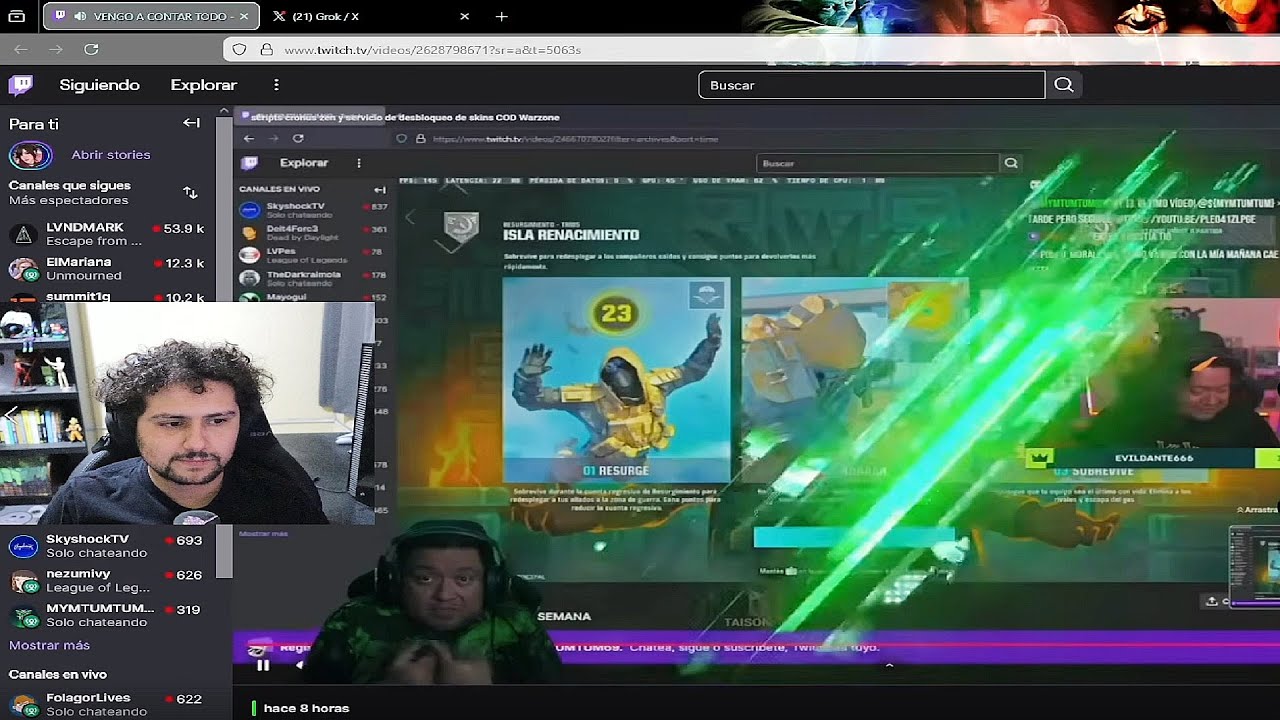Open the LVNDMARK channel name
Viewport: 1280px width, 720px height.
[x=85, y=227]
